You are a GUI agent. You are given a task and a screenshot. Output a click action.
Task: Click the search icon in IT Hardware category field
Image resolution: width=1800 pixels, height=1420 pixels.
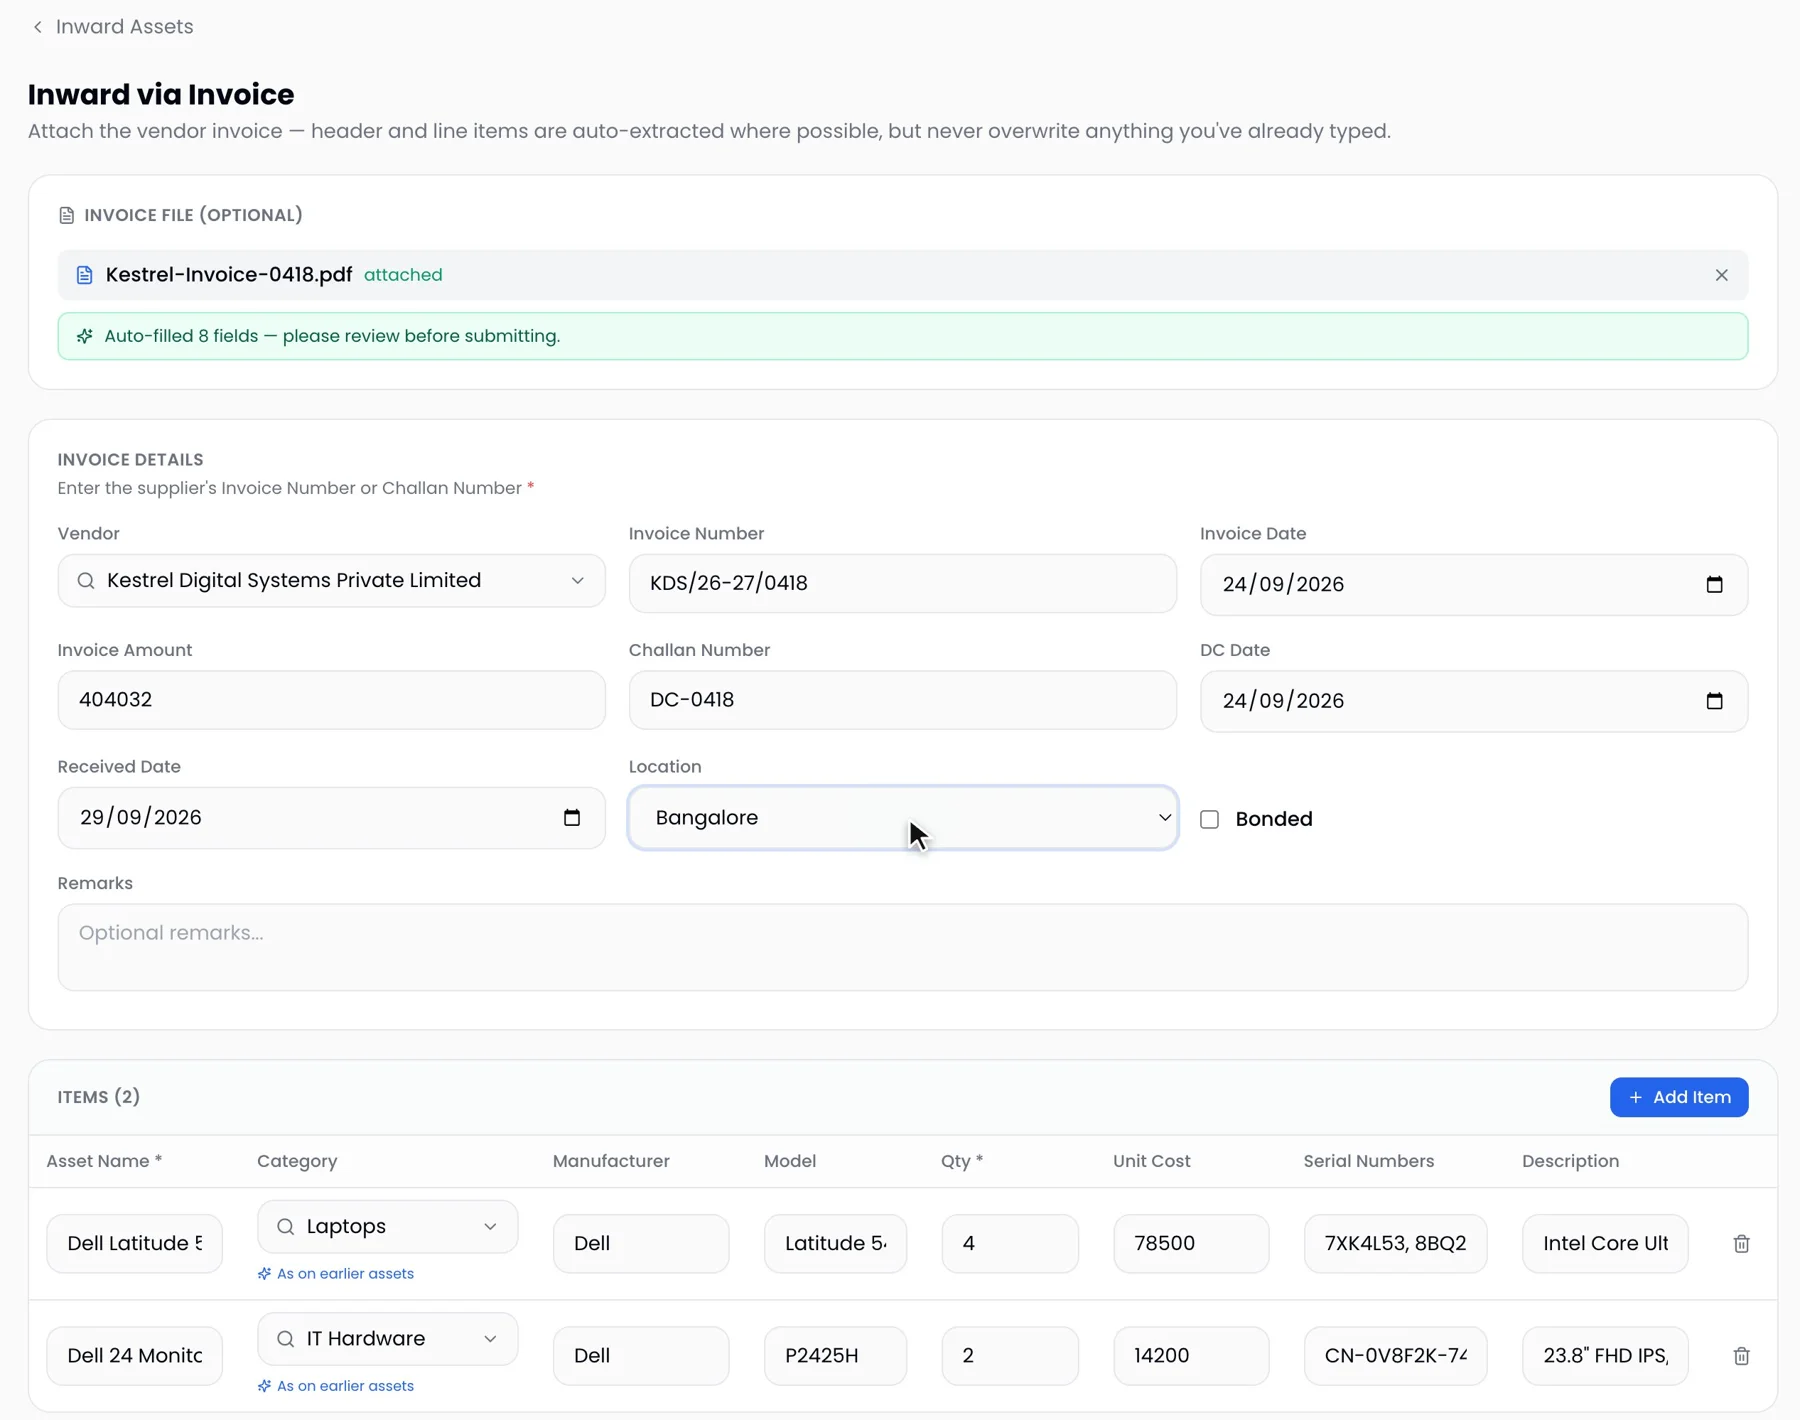coord(286,1339)
